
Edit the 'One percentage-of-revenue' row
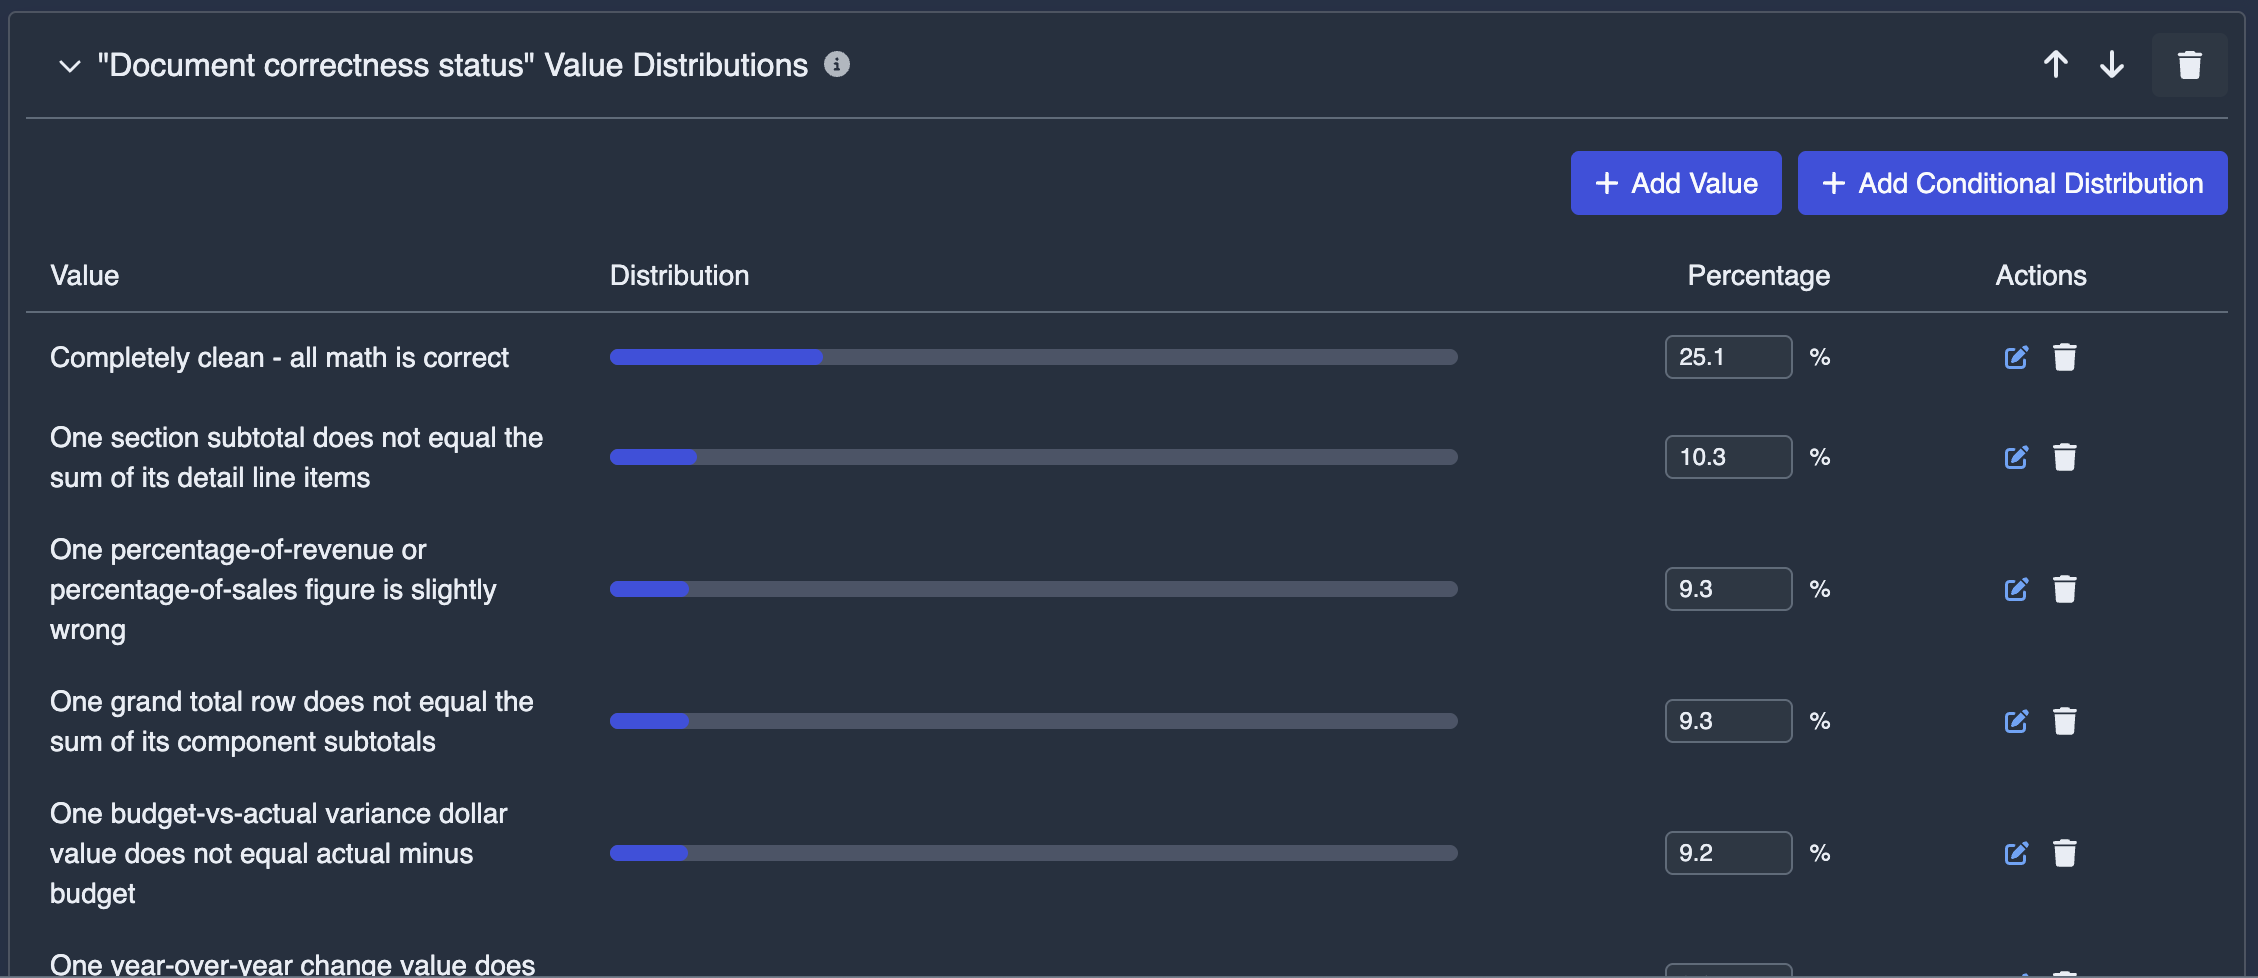[2016, 589]
